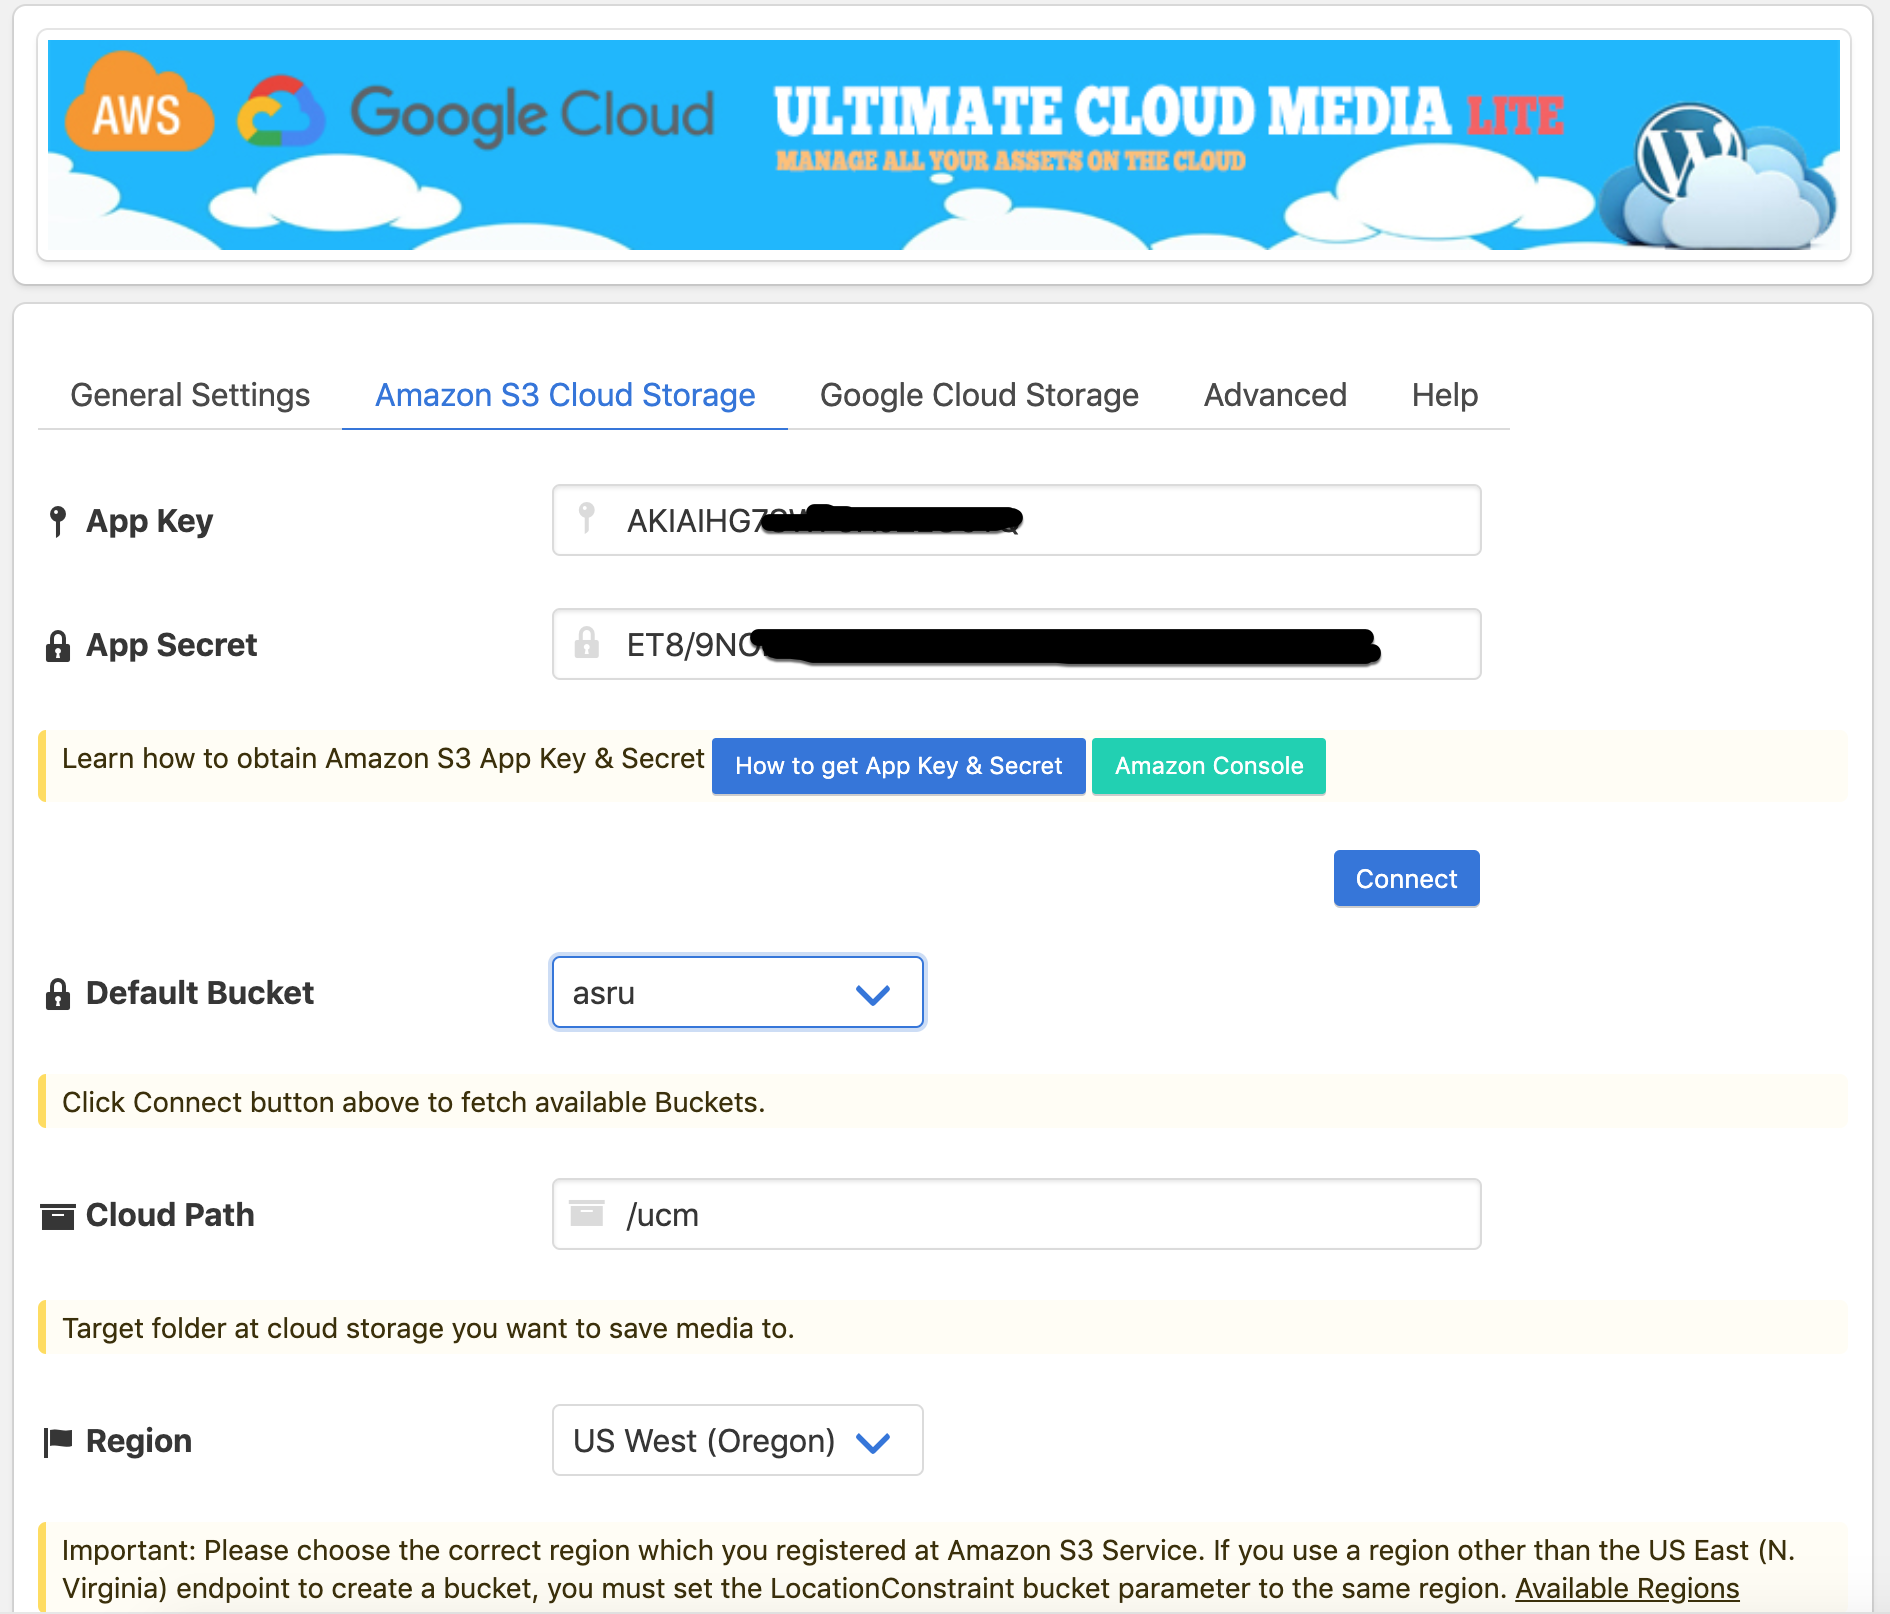
Task: Click the Cloud Path label text
Action: coord(170,1215)
